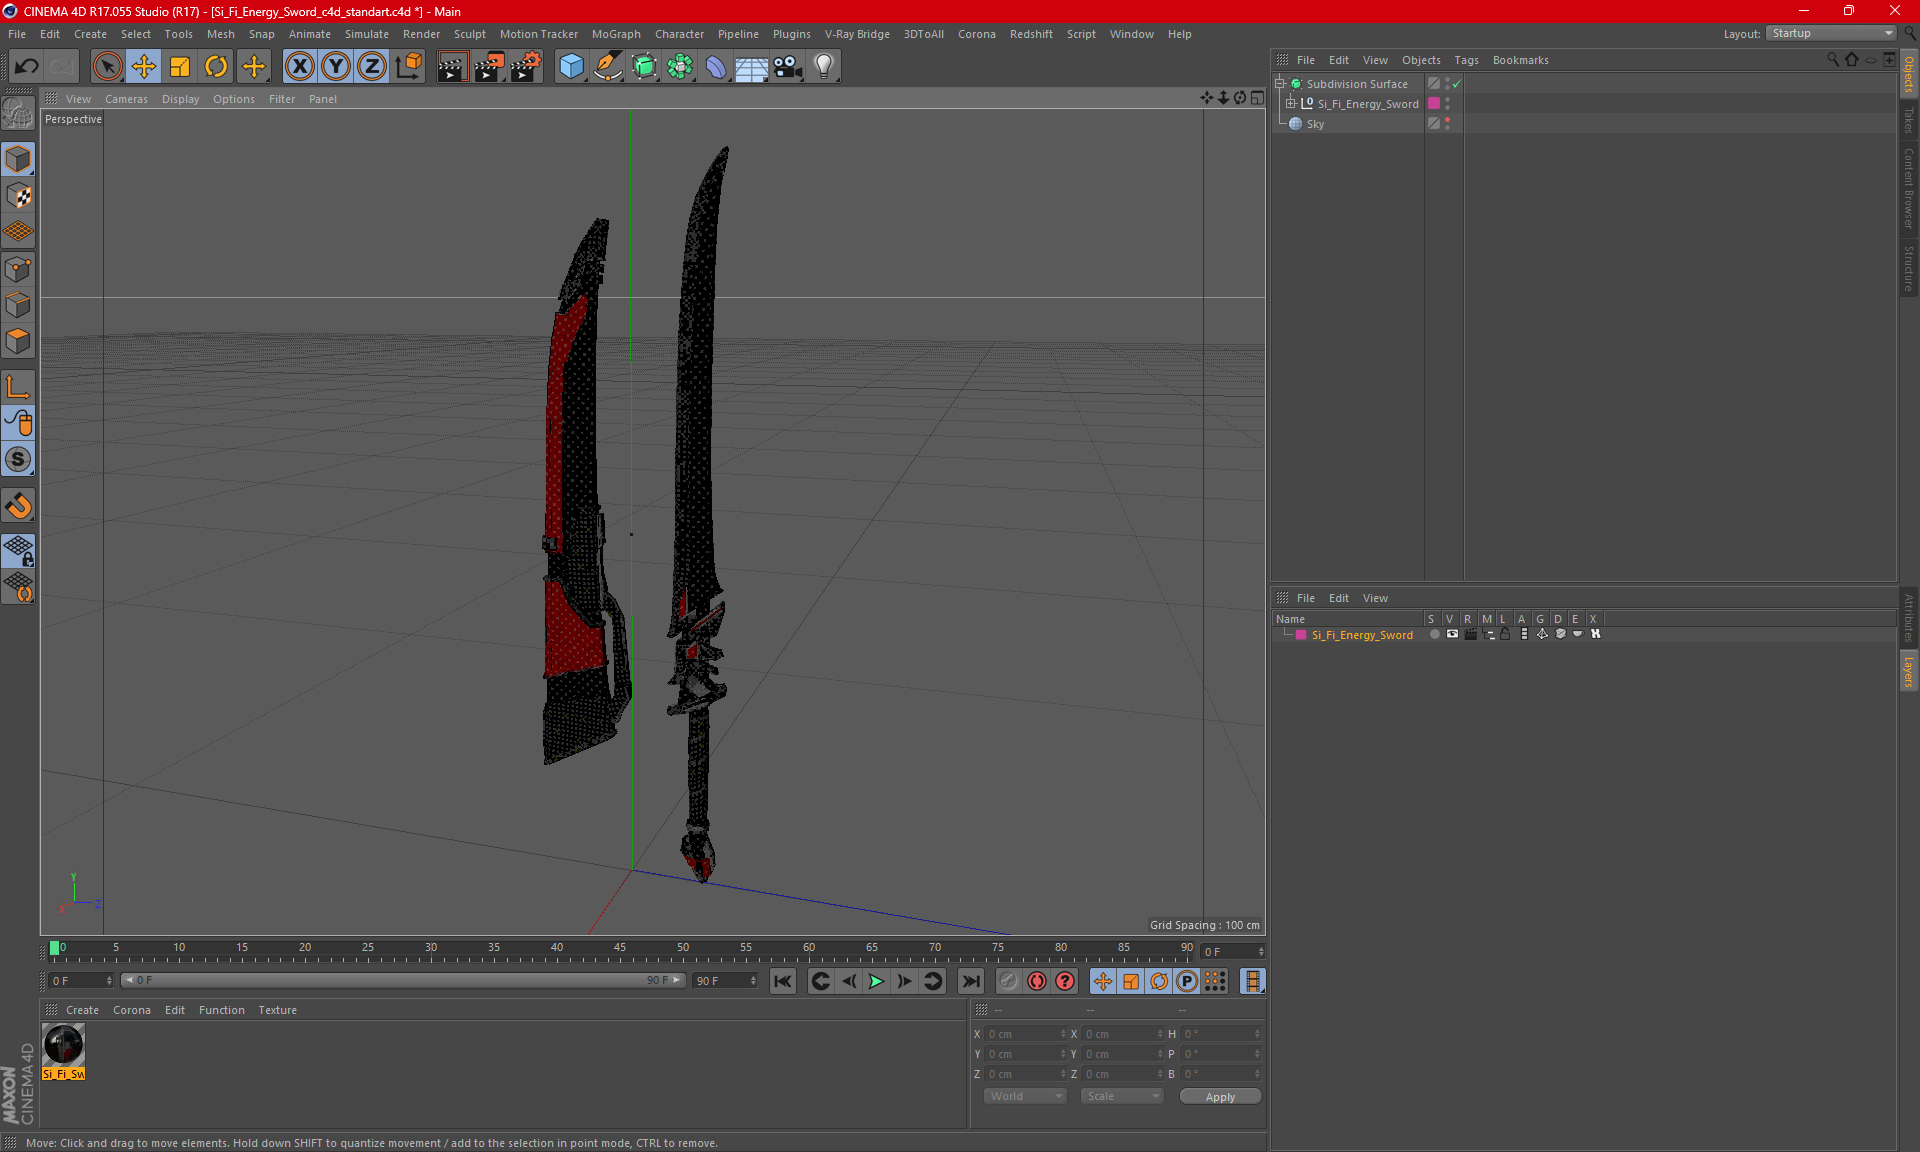Render active view with clapperboard icon

coord(452,67)
